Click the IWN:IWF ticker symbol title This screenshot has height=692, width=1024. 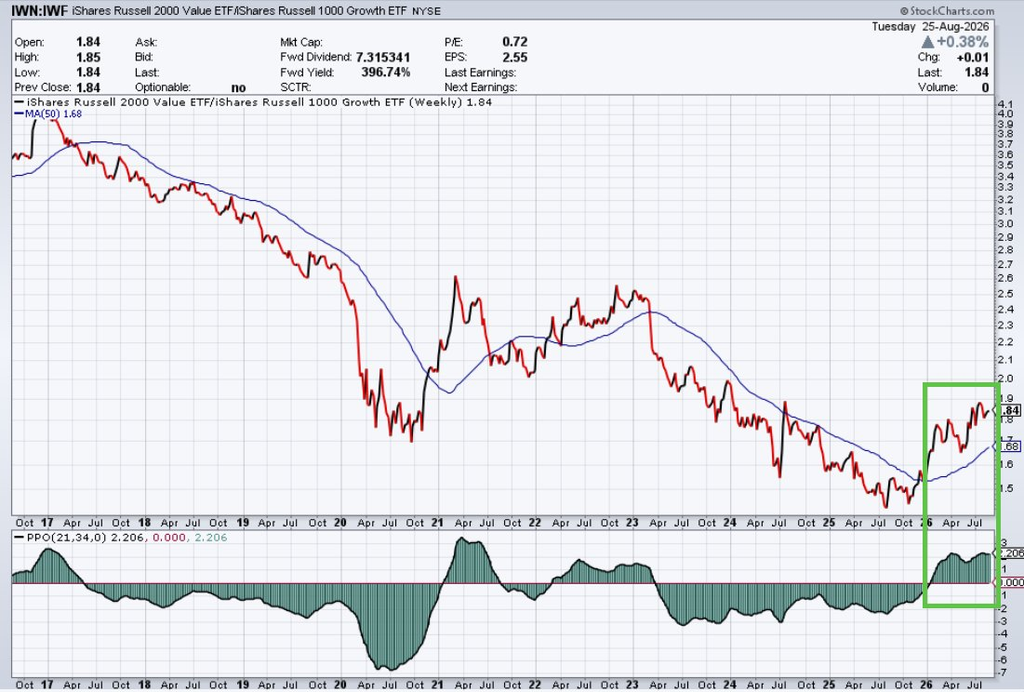[39, 10]
